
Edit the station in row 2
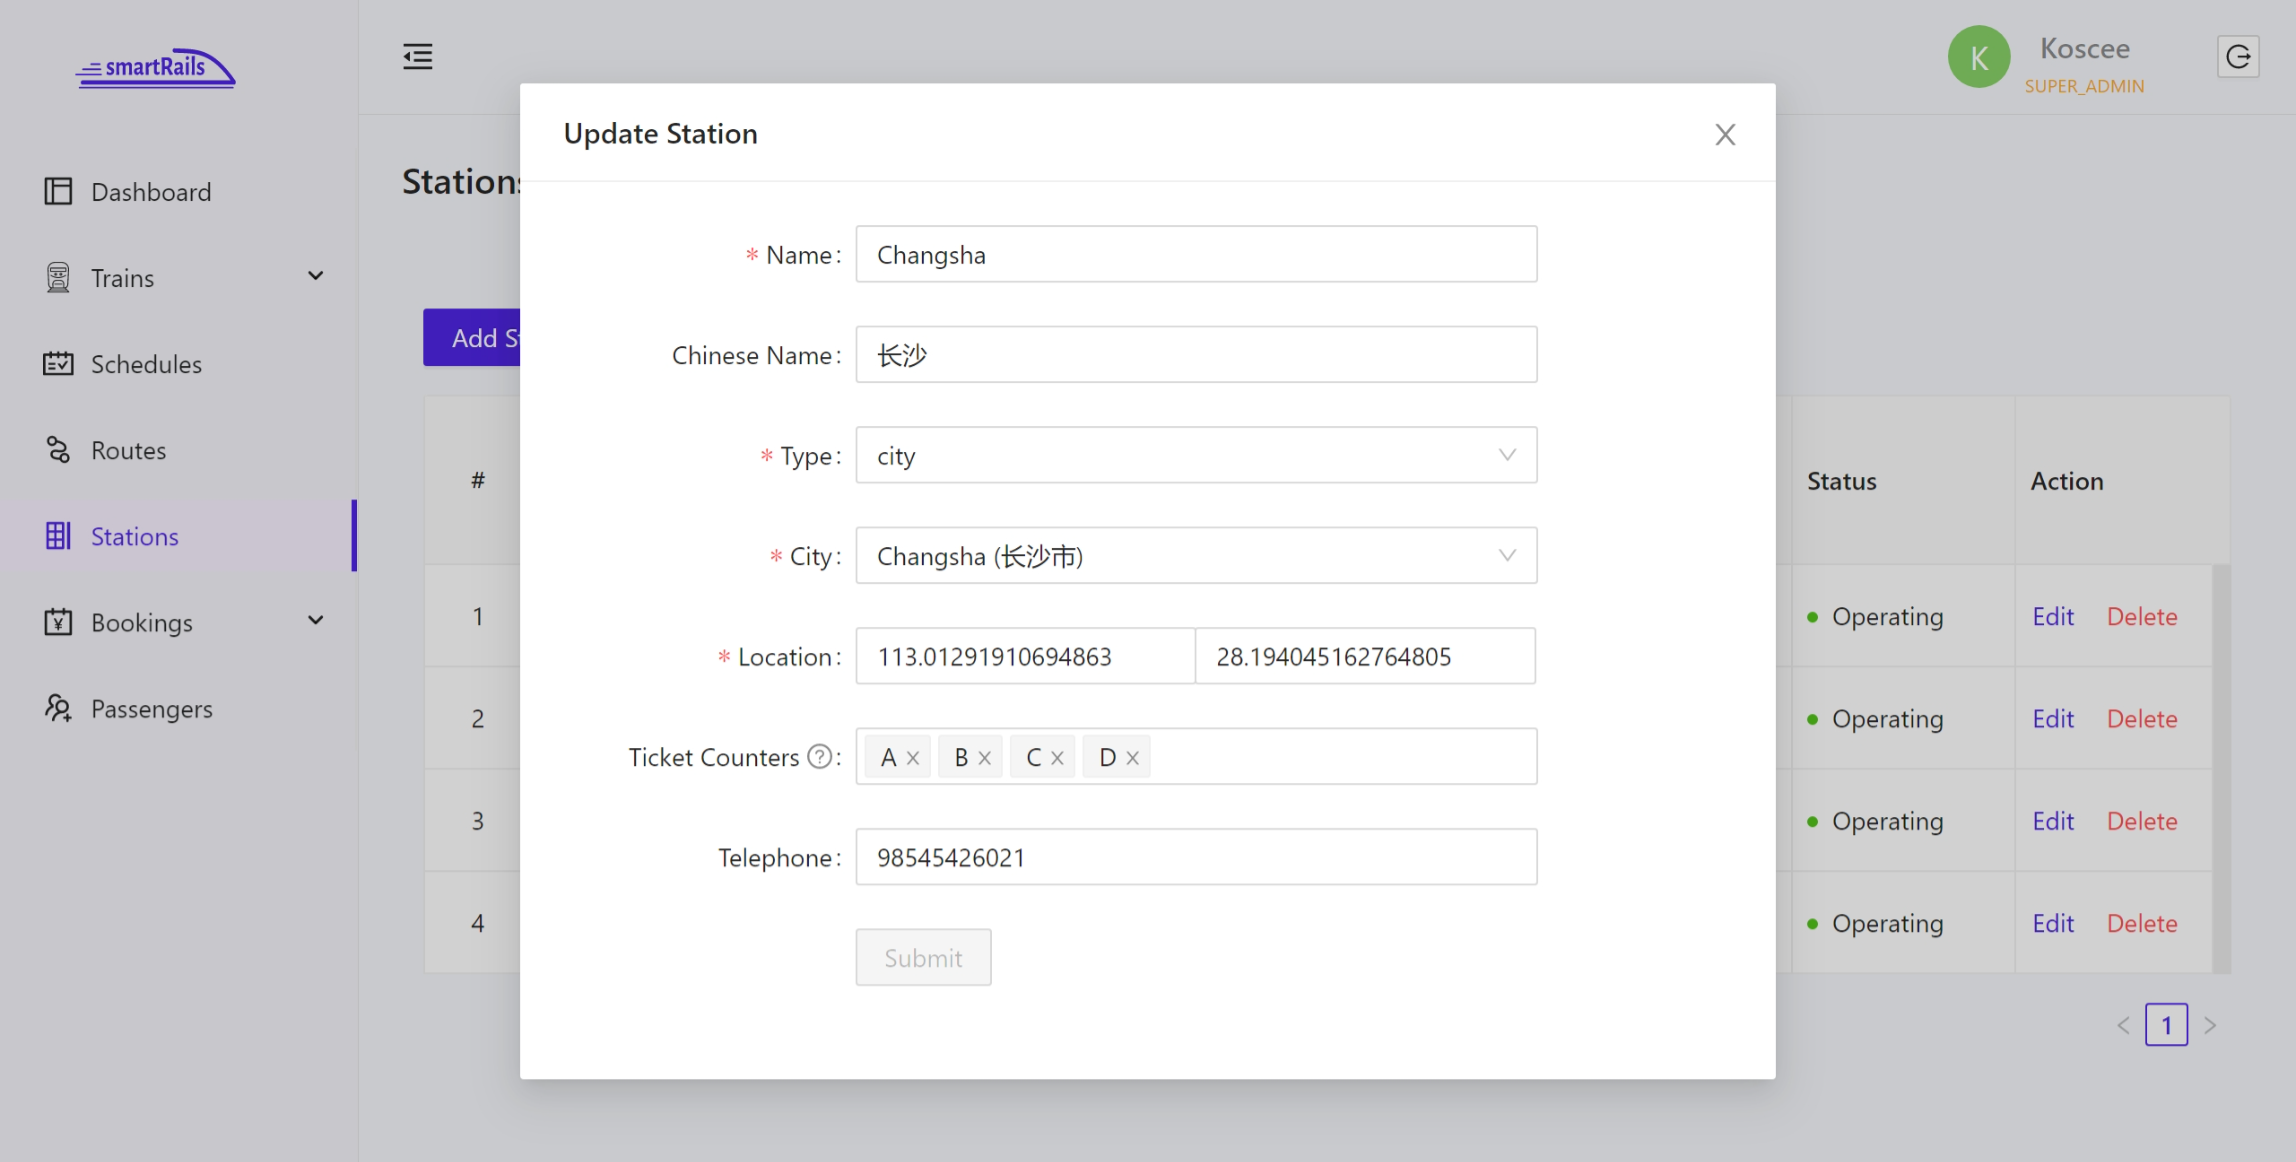coord(2052,718)
